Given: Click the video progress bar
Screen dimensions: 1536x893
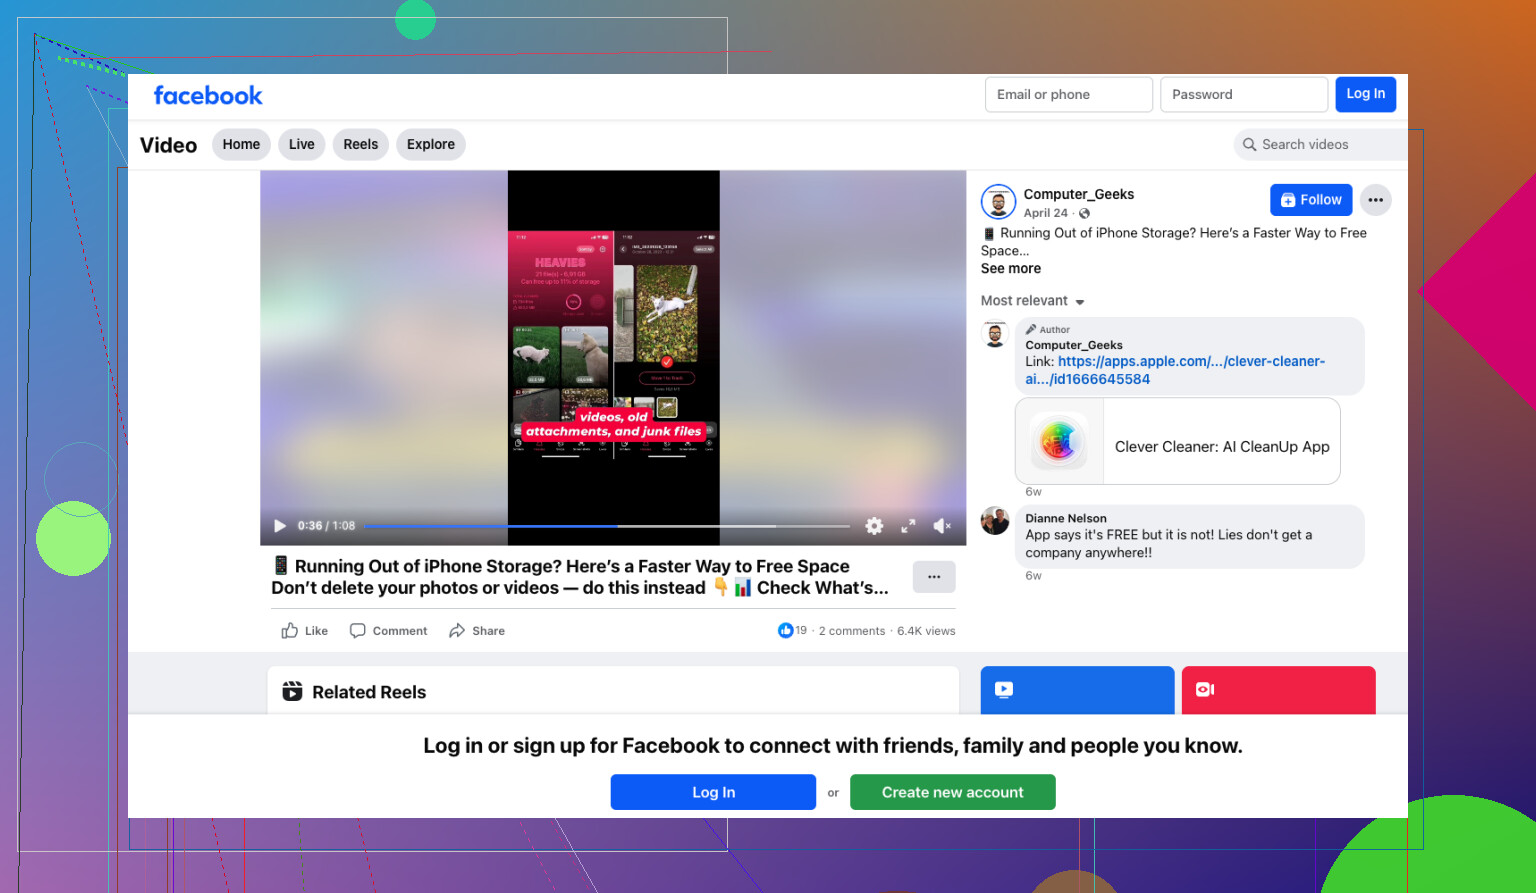Looking at the screenshot, I should coord(607,526).
